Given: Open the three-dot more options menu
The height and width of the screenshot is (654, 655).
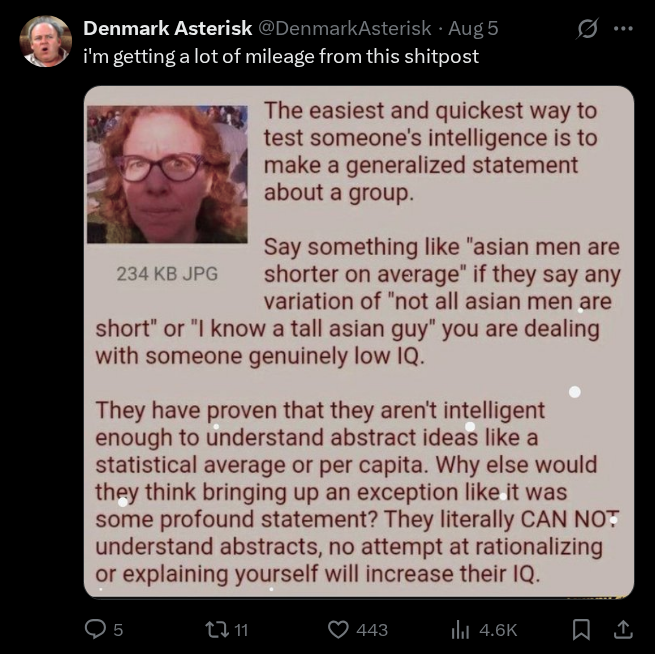Looking at the screenshot, I should pyautogui.click(x=624, y=29).
